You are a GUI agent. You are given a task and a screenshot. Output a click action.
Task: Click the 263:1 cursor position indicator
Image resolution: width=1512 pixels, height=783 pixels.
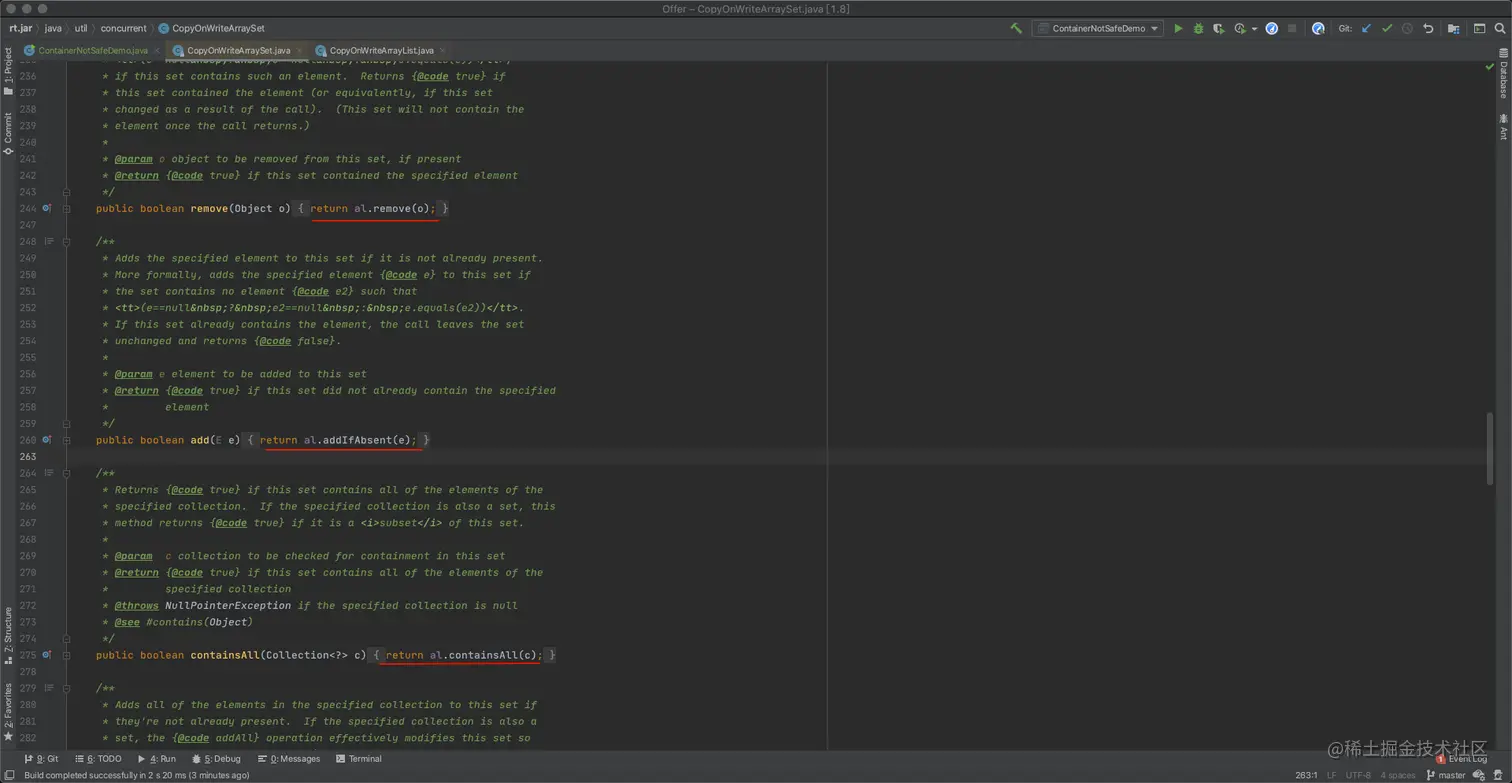1306,775
